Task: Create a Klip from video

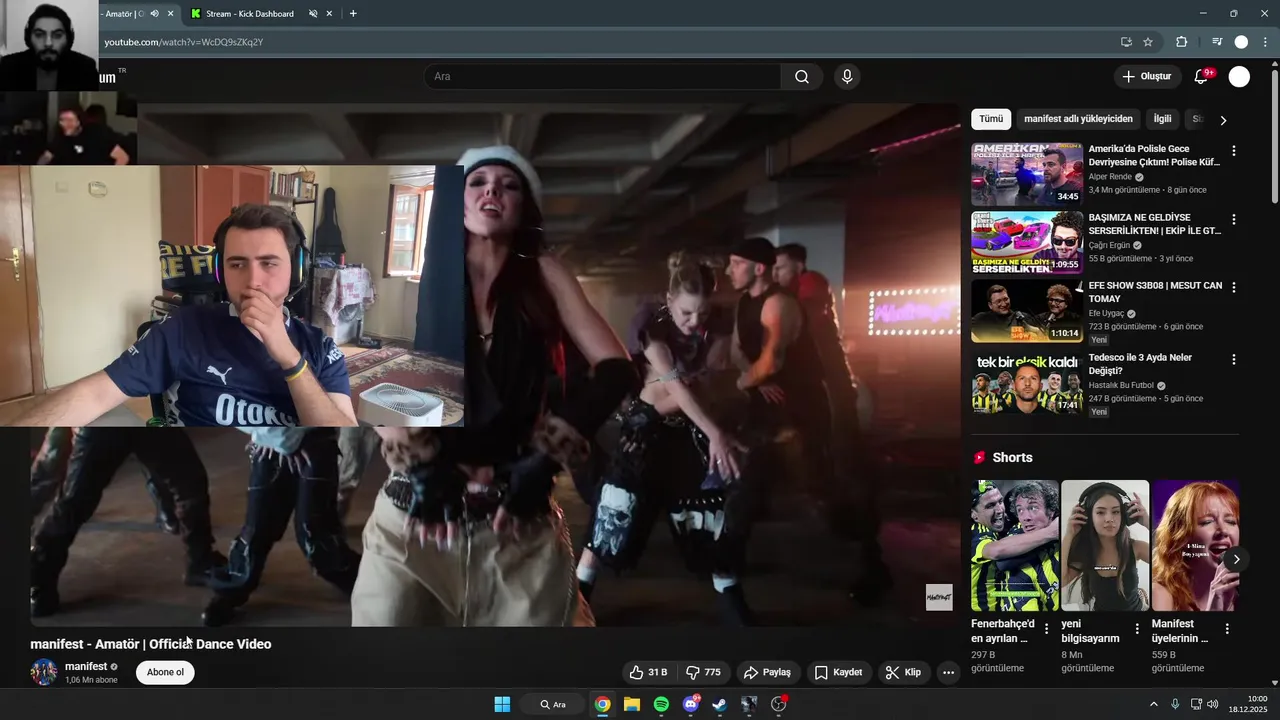Action: point(903,672)
